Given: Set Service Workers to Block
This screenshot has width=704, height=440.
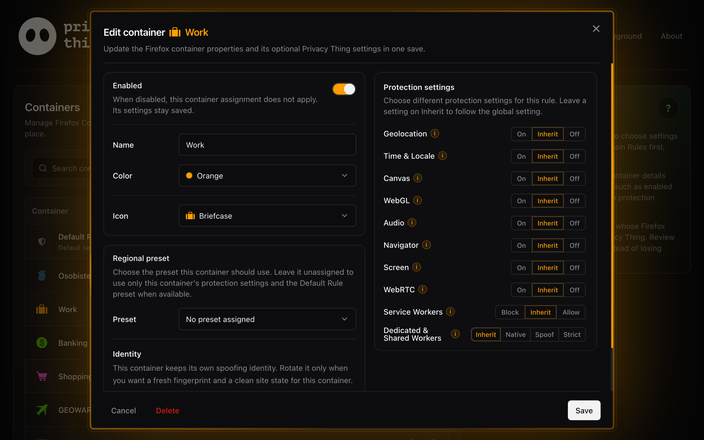Looking at the screenshot, I should pyautogui.click(x=510, y=312).
